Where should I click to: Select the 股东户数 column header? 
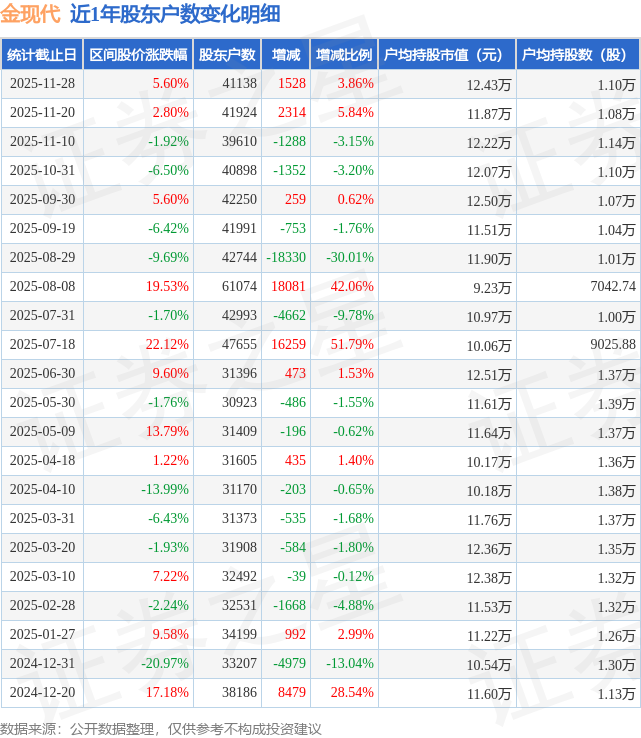227,55
